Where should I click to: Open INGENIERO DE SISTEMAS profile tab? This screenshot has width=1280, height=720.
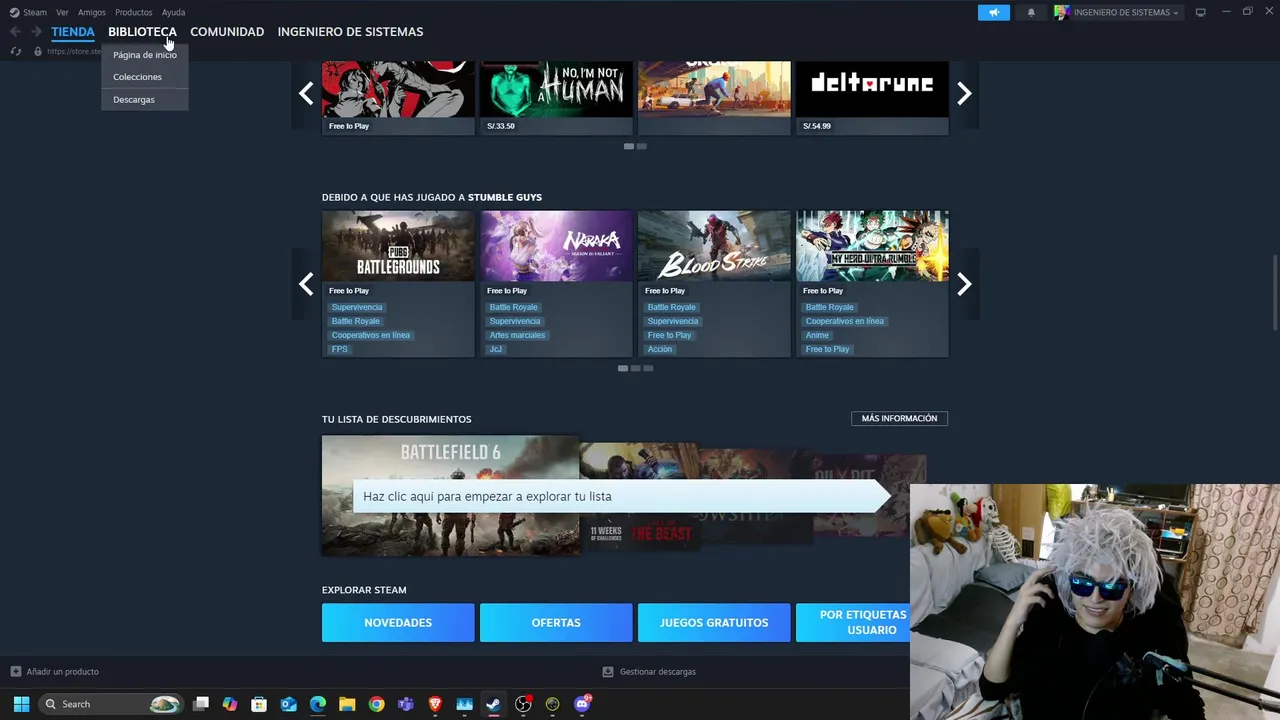(x=350, y=32)
